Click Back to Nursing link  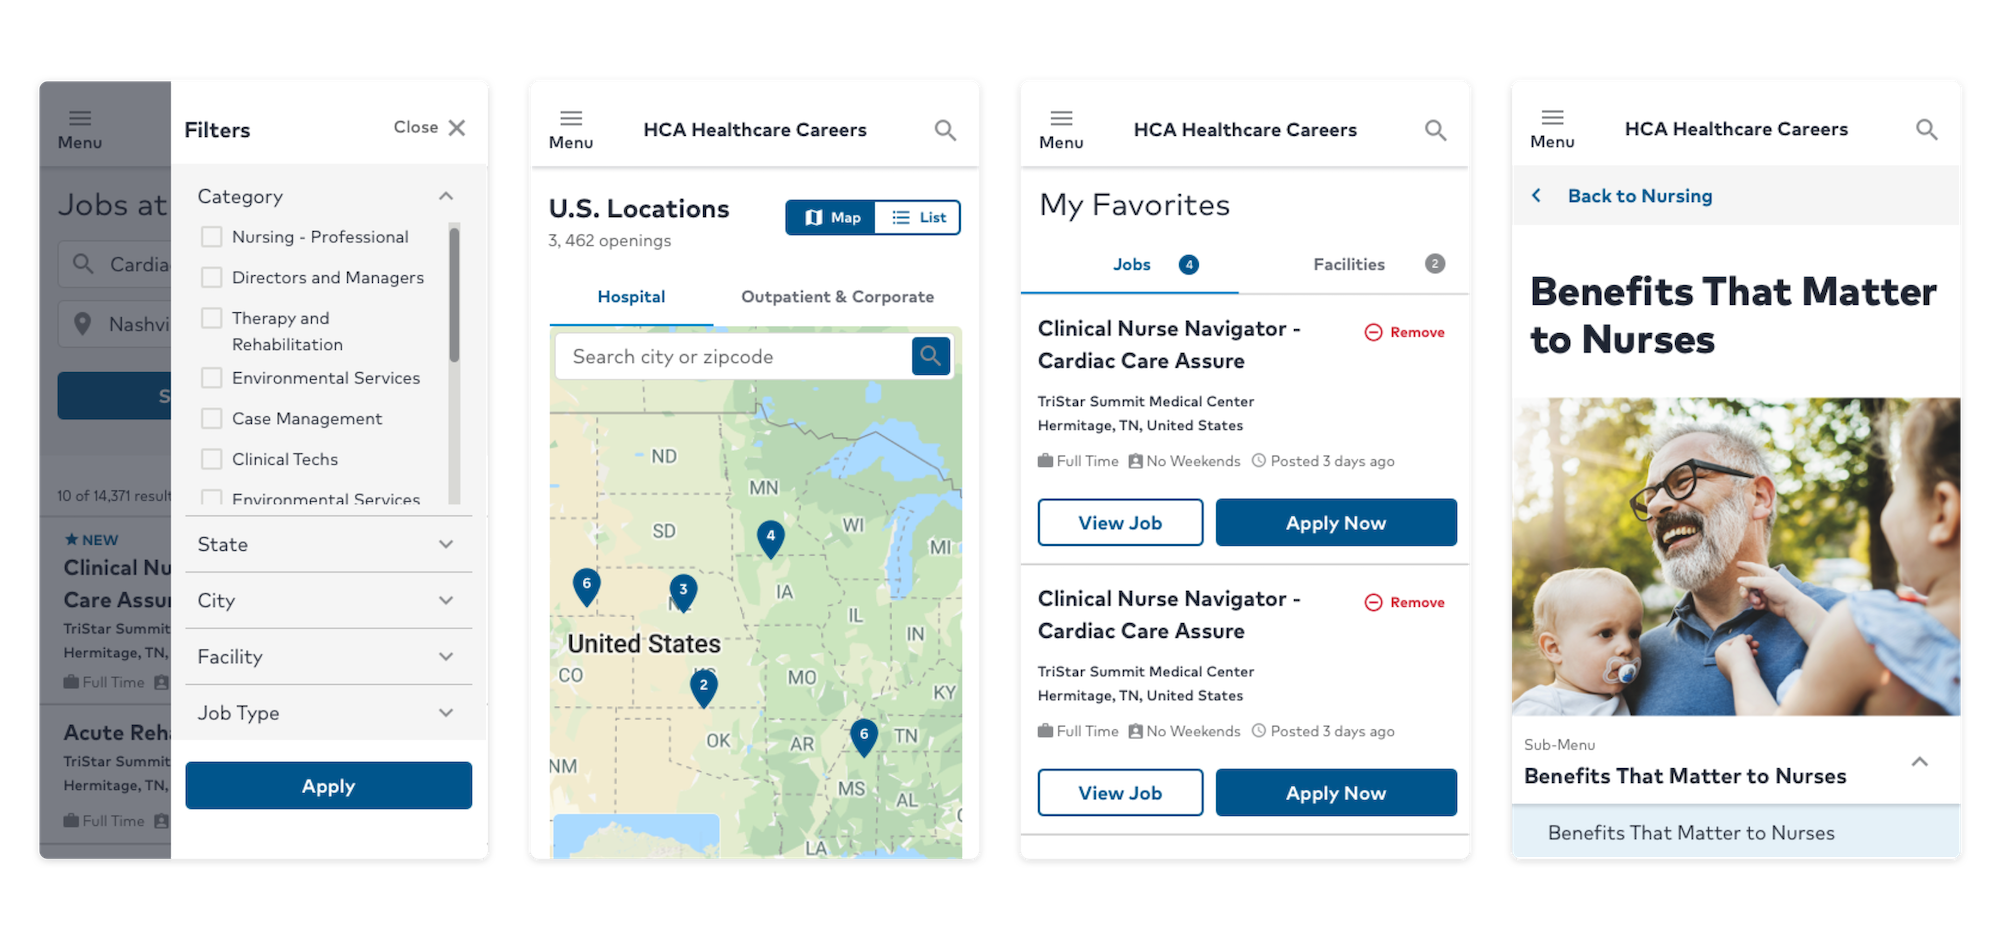pos(1640,196)
